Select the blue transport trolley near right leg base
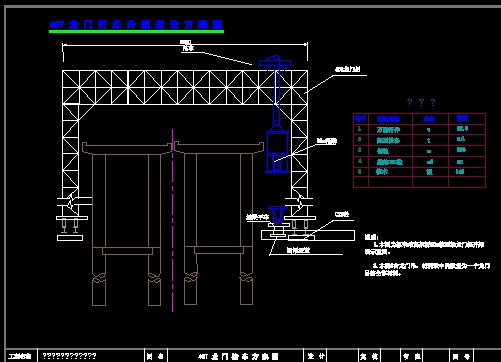Viewport: 501px width, 362px height. (x=277, y=216)
